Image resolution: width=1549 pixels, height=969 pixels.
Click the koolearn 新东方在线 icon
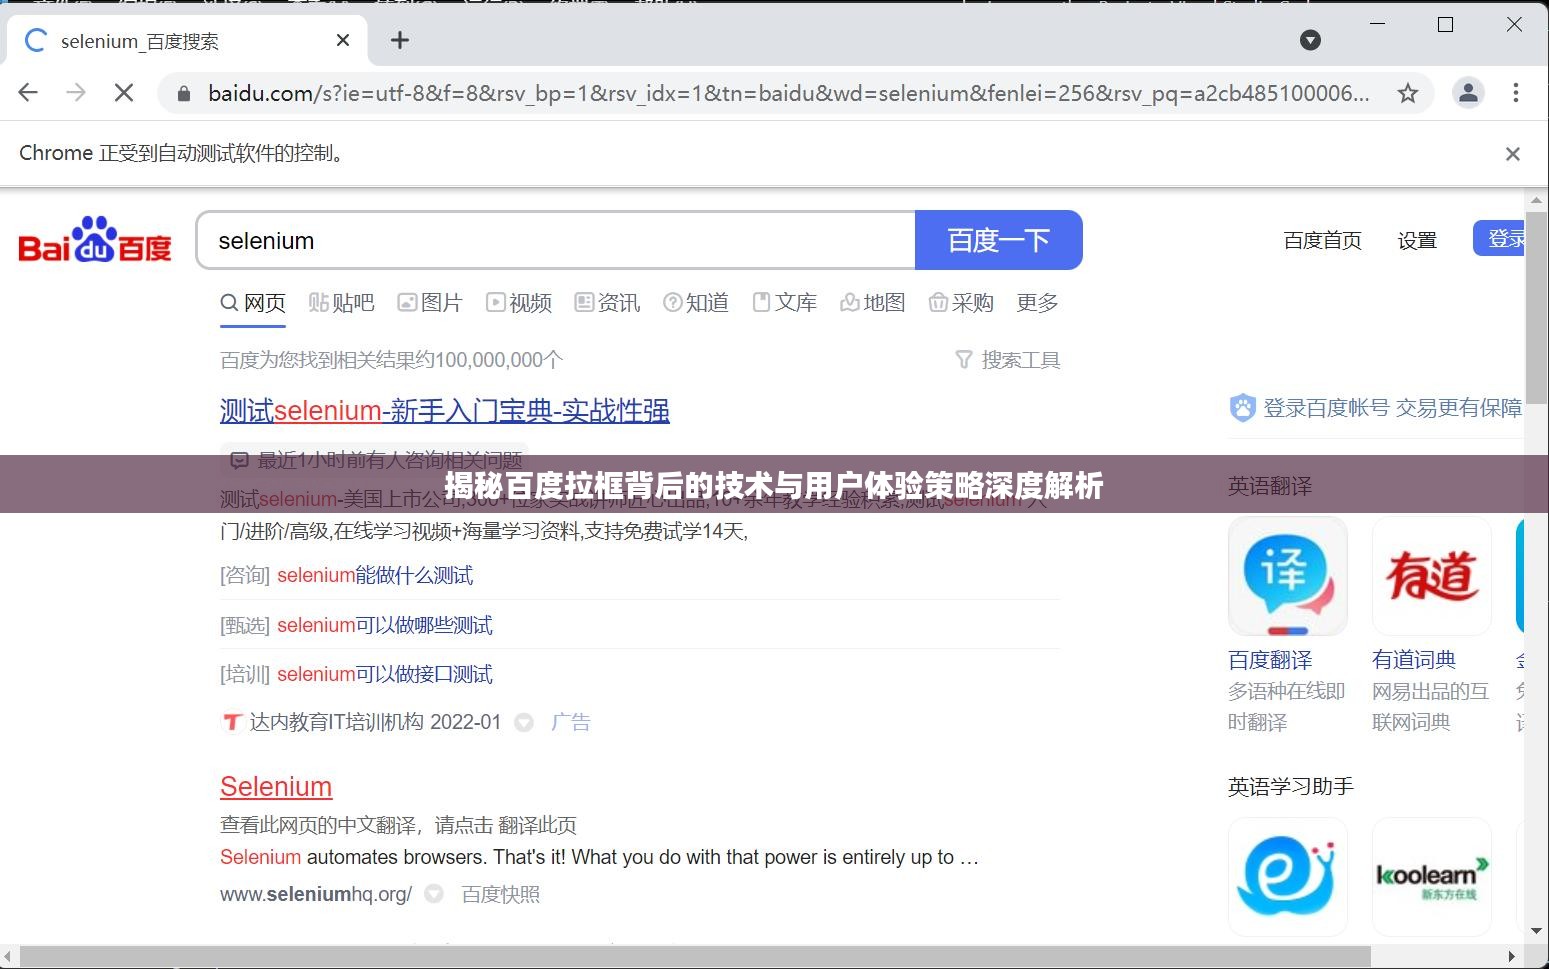(x=1432, y=877)
